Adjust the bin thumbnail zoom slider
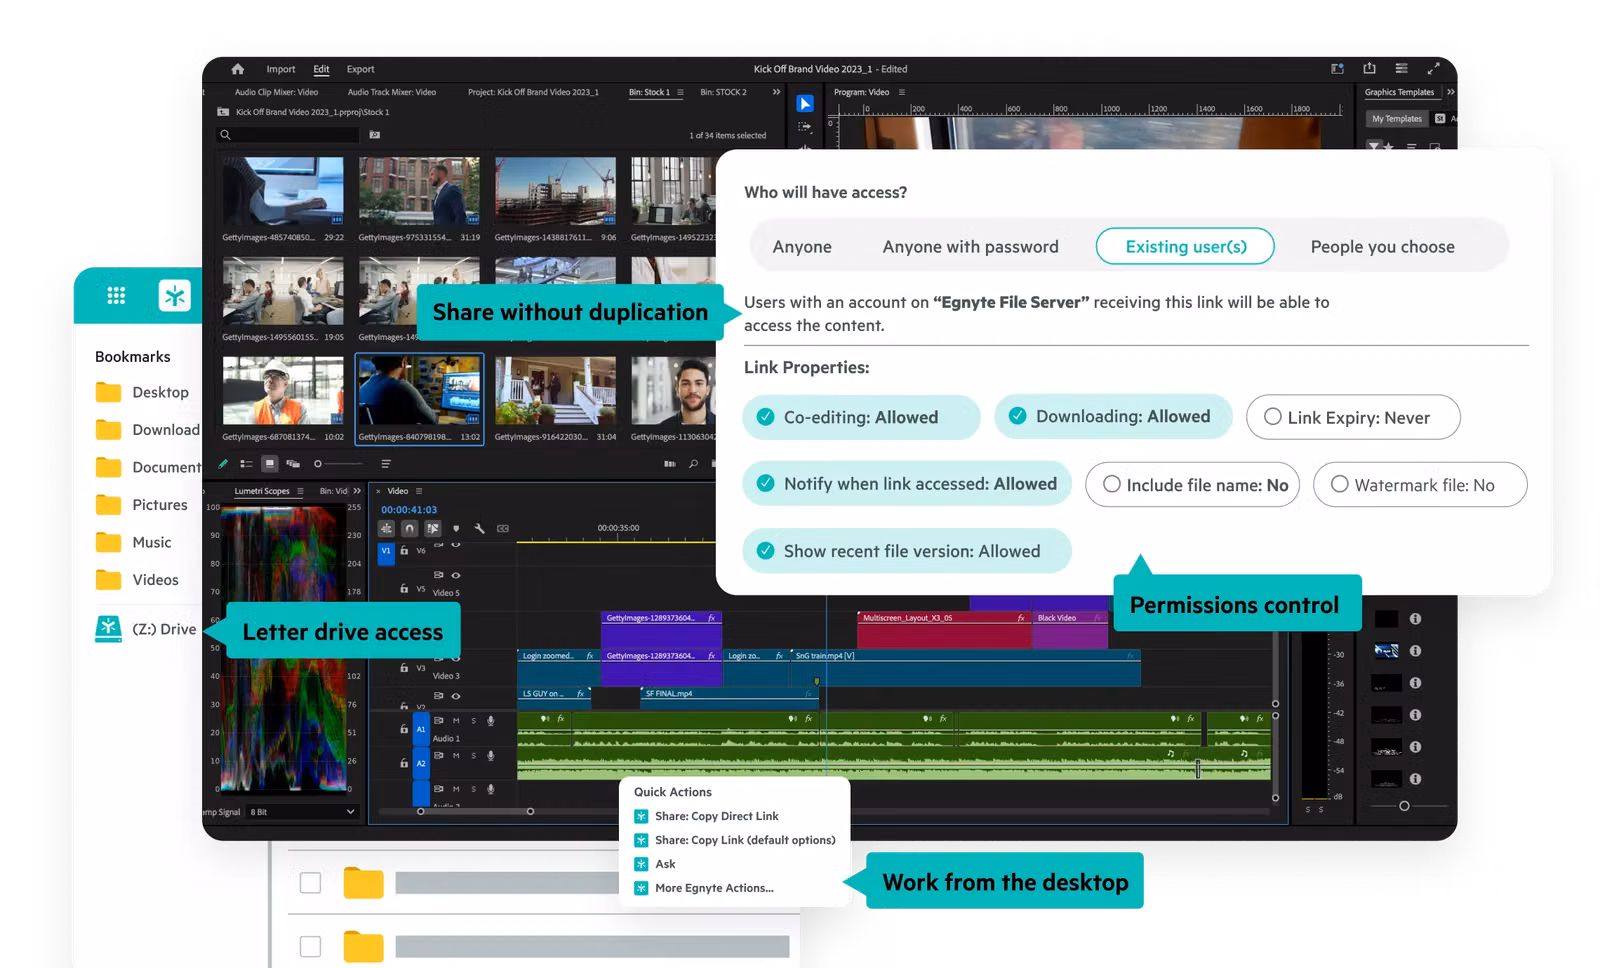This screenshot has height=968, width=1600. click(320, 464)
